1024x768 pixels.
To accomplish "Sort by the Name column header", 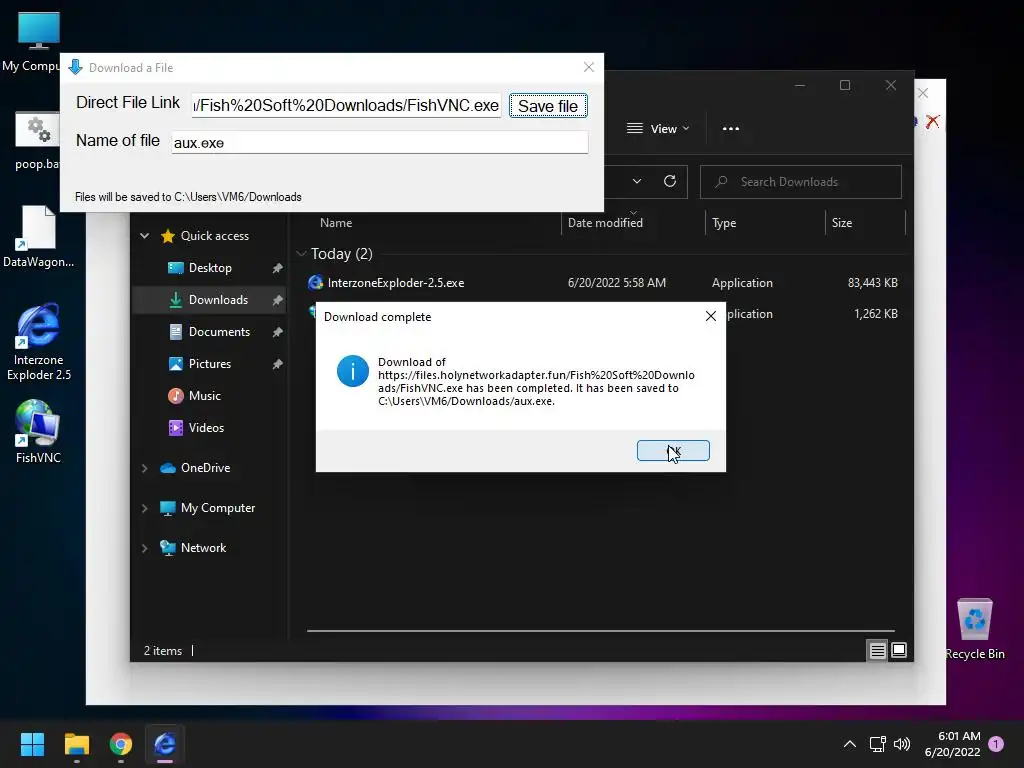I will (x=336, y=223).
